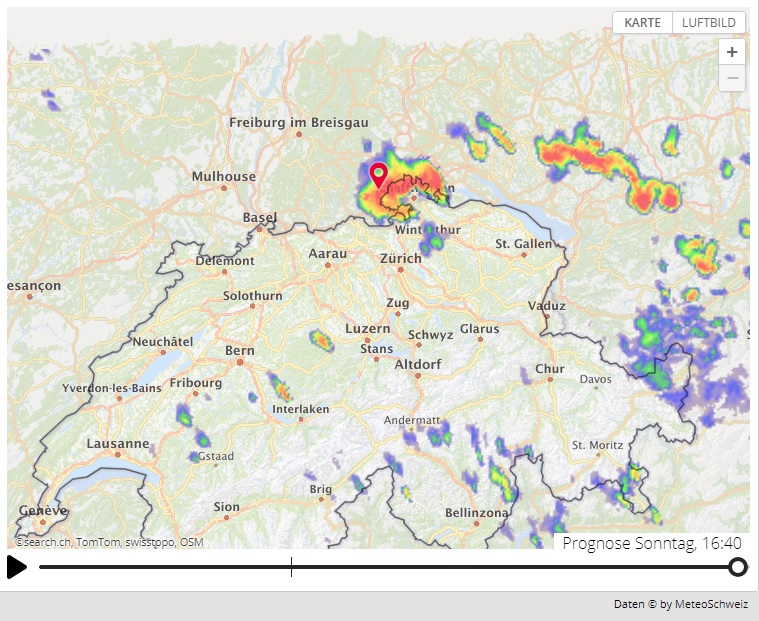Click the Daten © by MeteoSchweiz credit

coord(681,604)
